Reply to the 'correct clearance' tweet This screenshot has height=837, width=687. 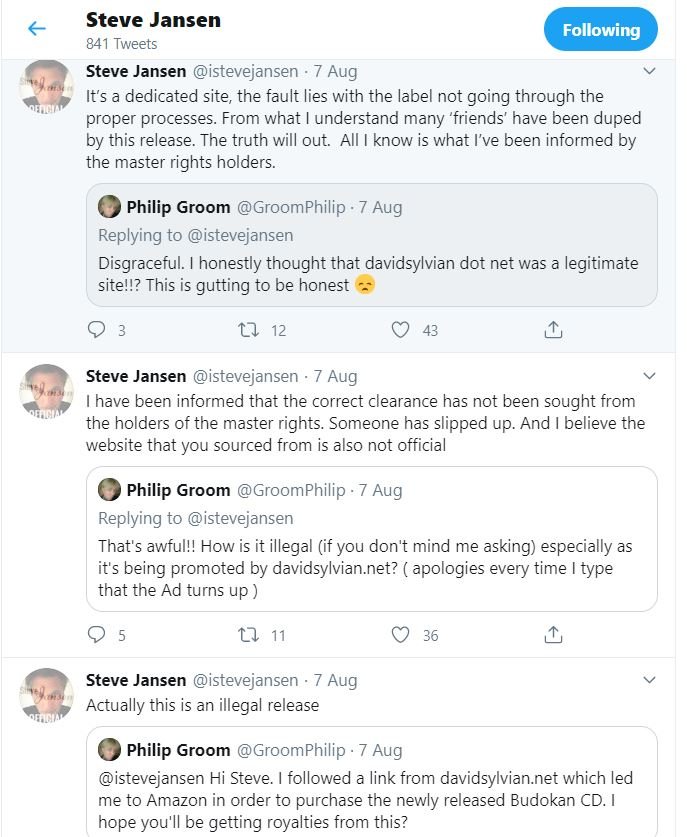97,634
